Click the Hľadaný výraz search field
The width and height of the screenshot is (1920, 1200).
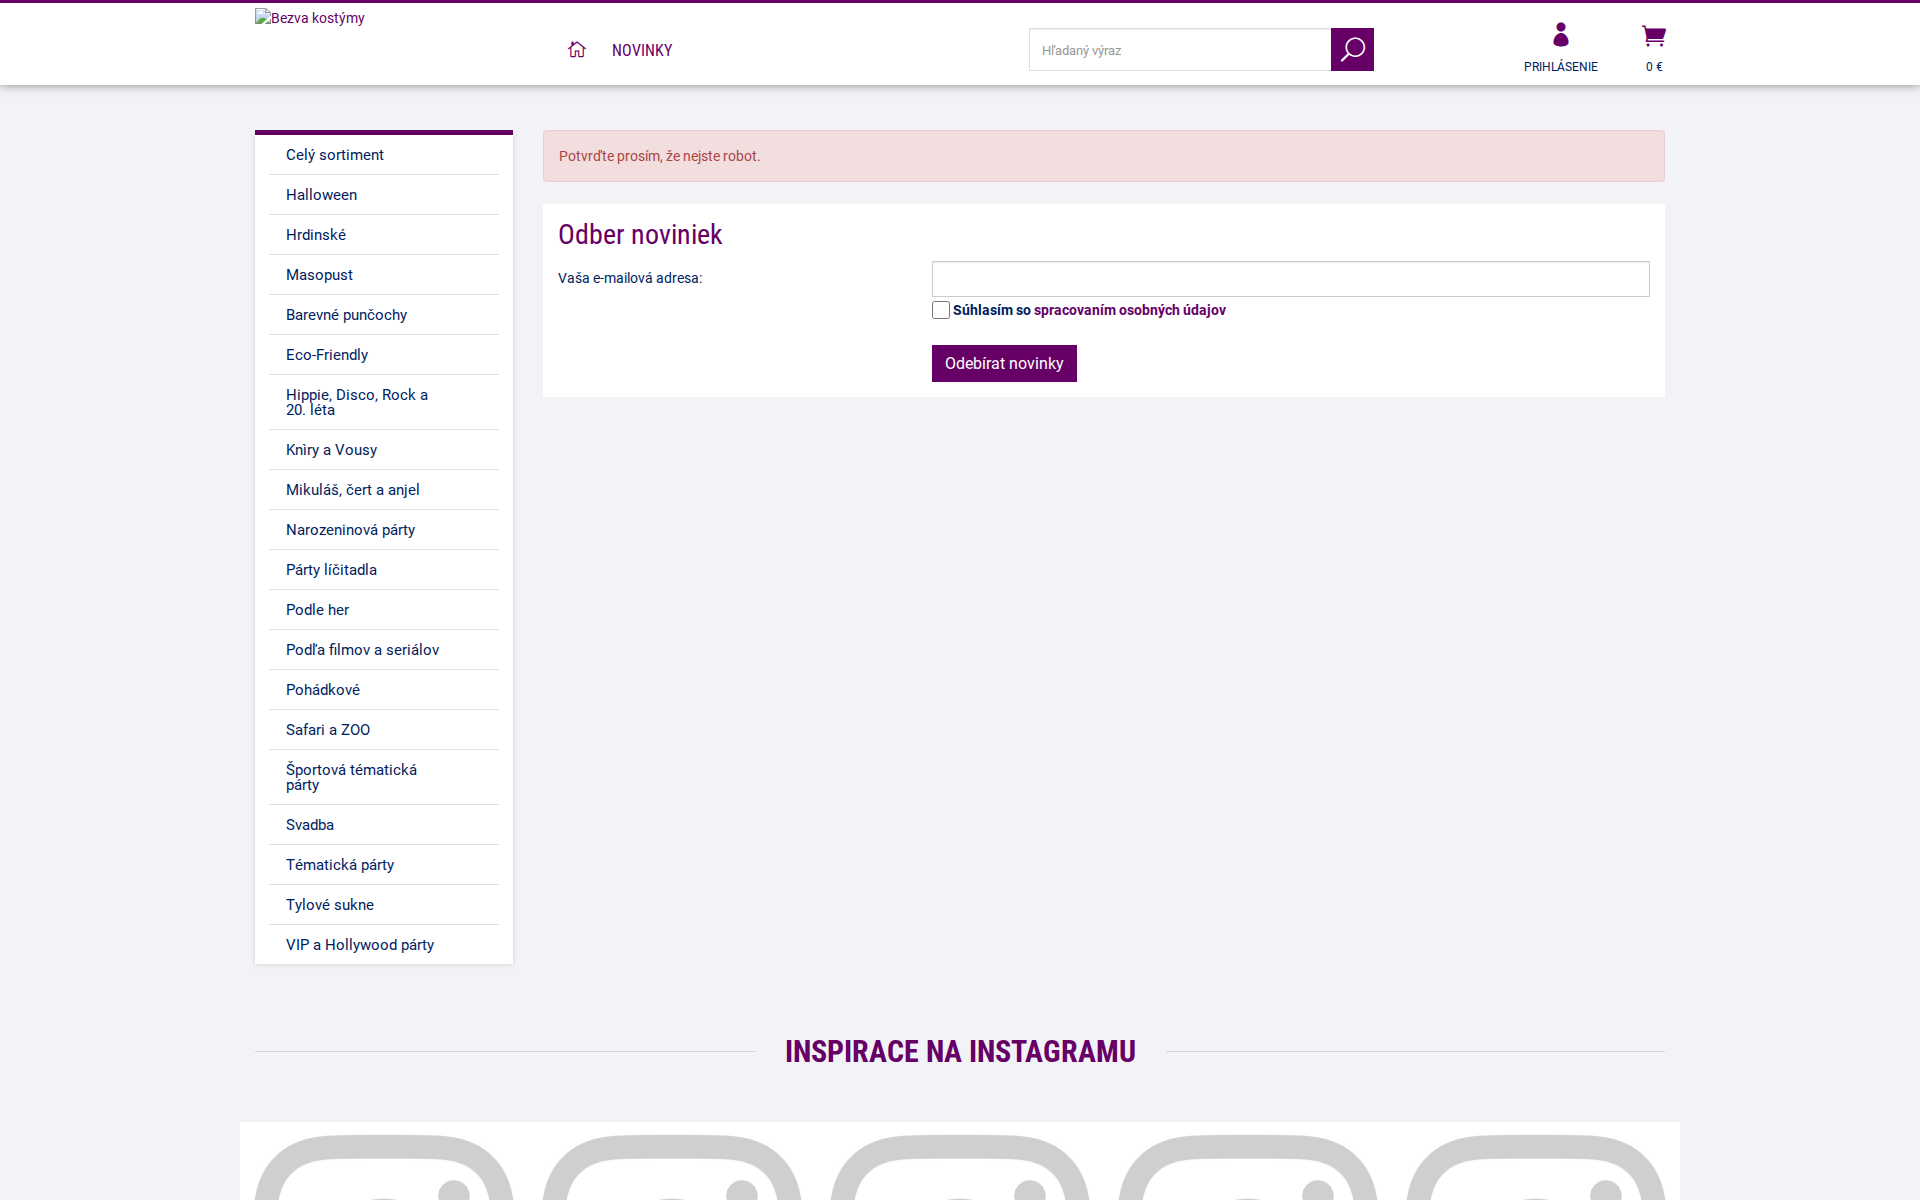pyautogui.click(x=1180, y=50)
